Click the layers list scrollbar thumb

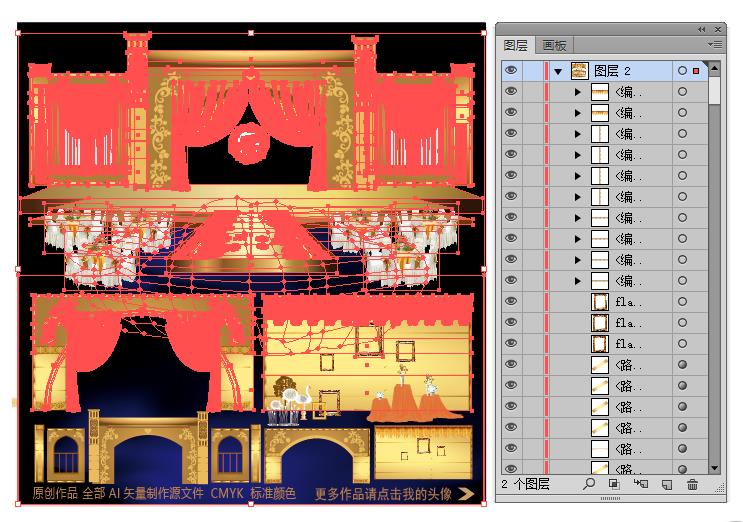714,90
